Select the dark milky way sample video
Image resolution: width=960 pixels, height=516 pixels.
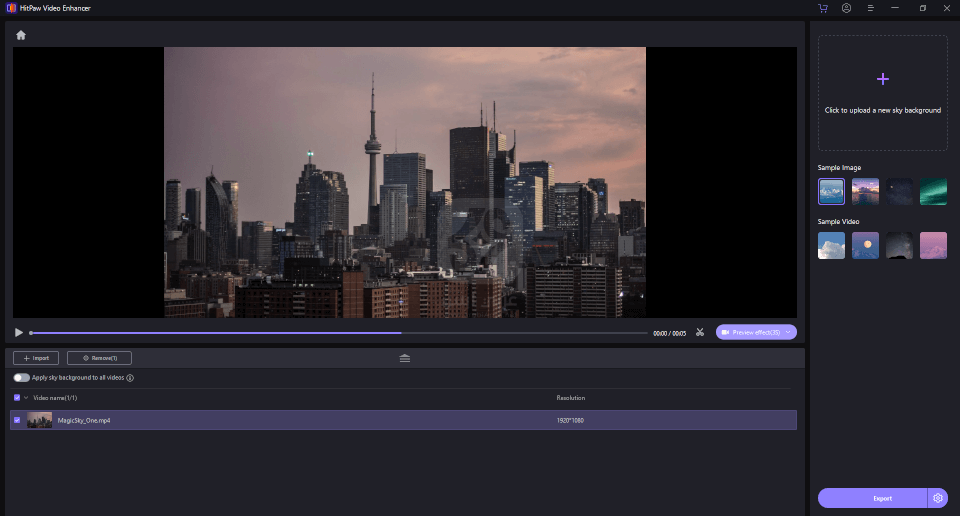(899, 245)
